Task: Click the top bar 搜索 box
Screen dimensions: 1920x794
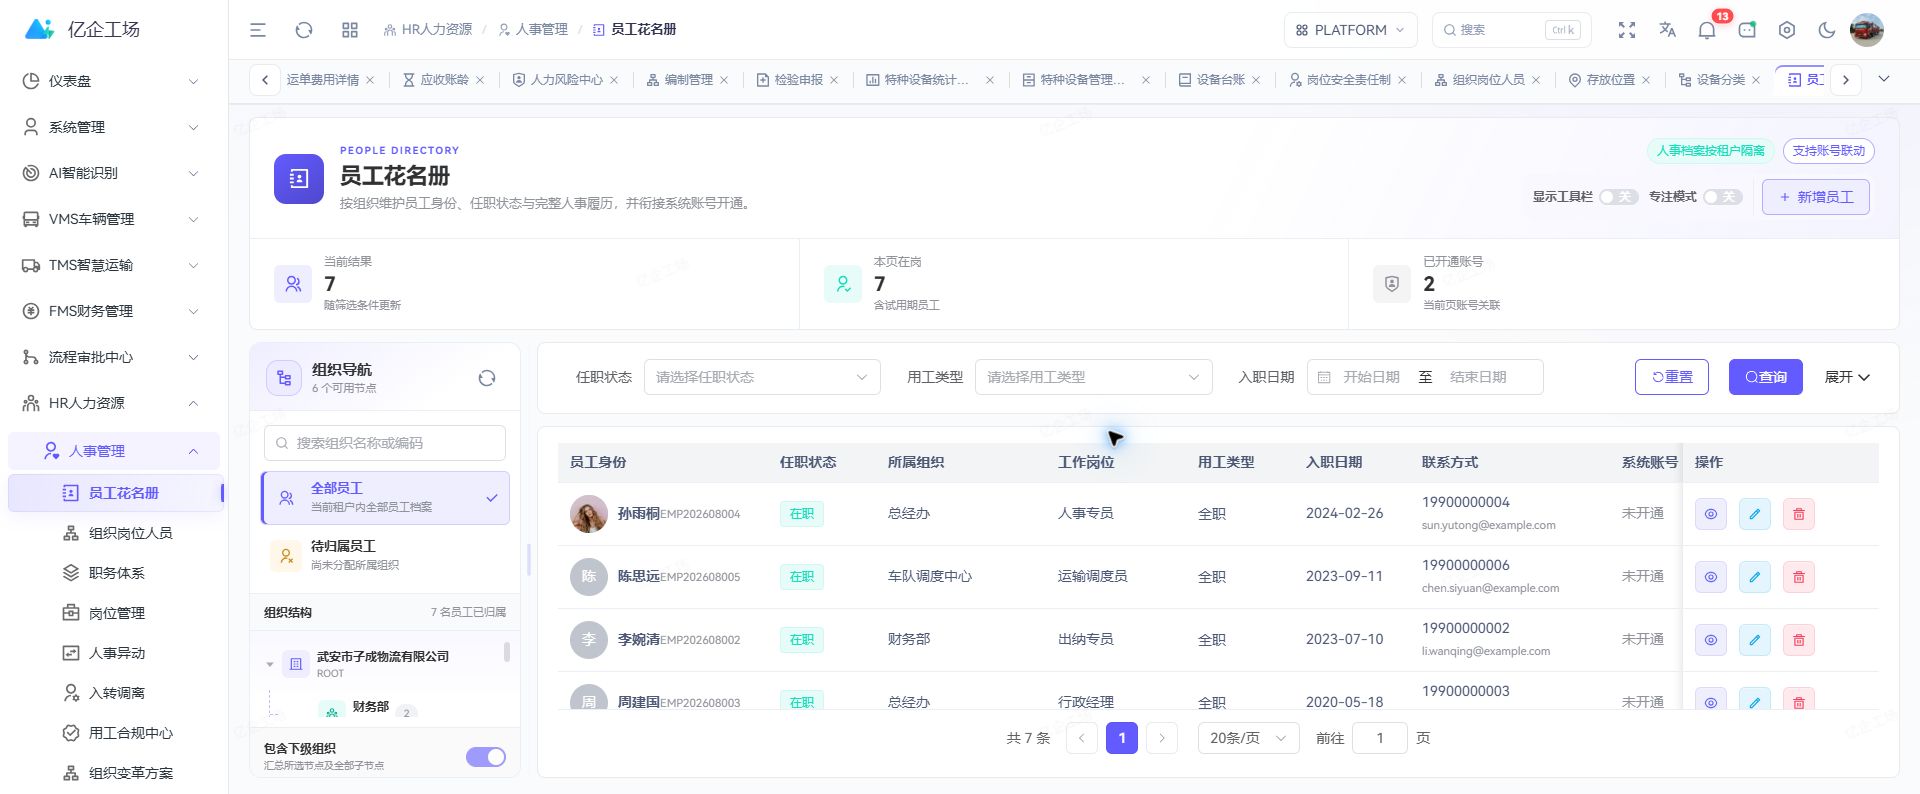Action: [1511, 30]
